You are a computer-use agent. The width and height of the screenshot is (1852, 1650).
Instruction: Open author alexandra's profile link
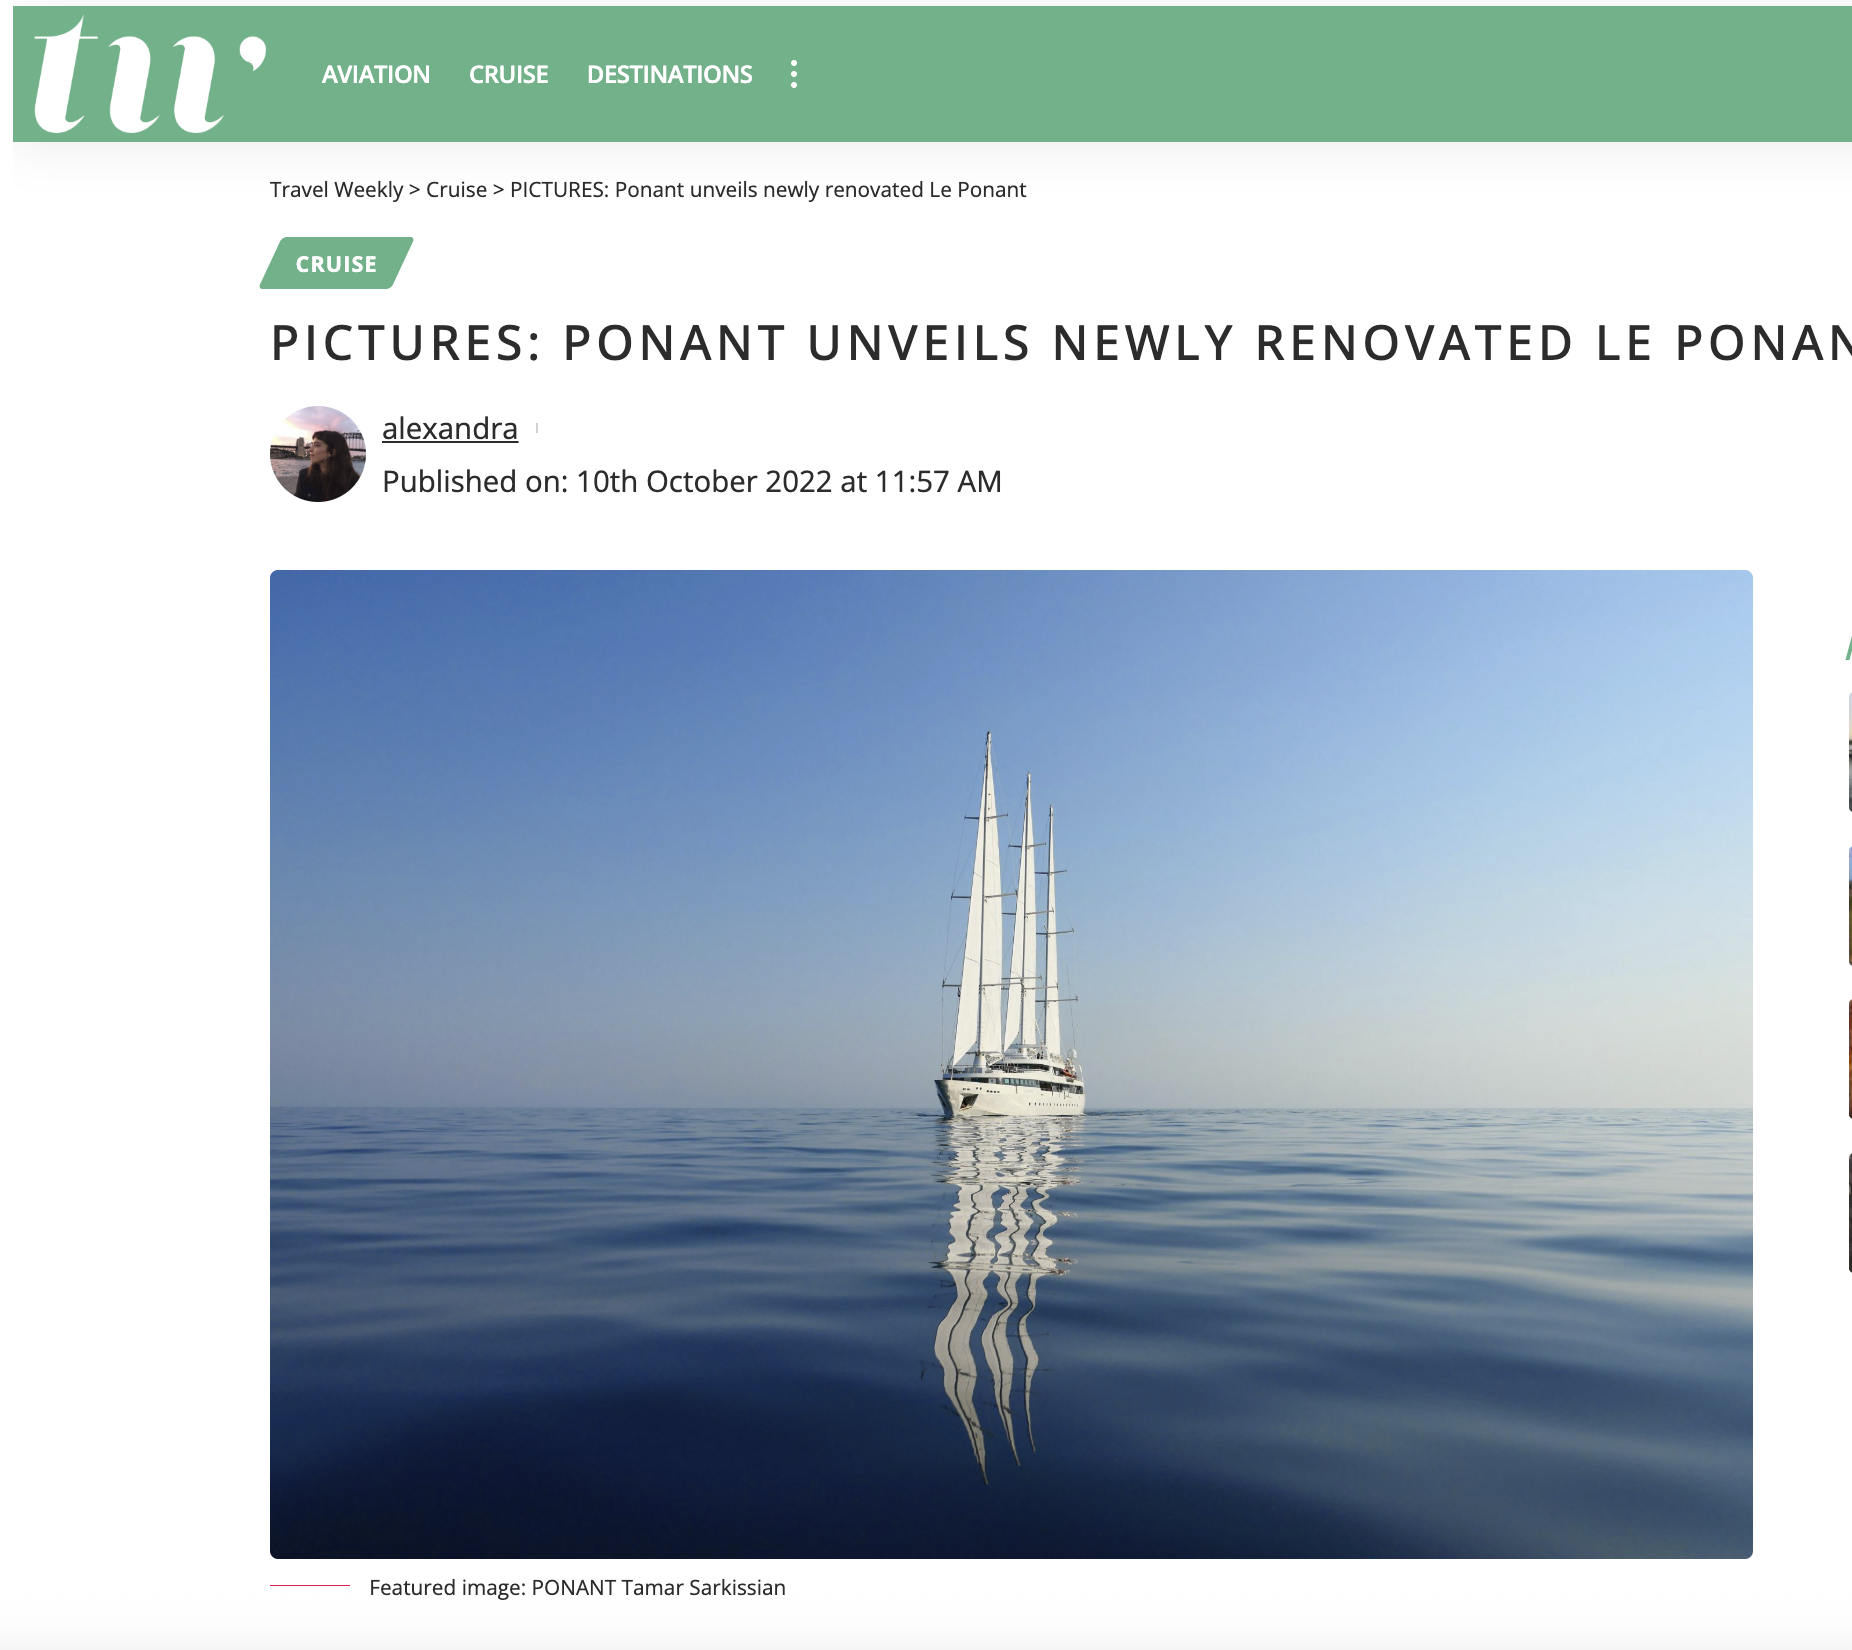click(450, 428)
